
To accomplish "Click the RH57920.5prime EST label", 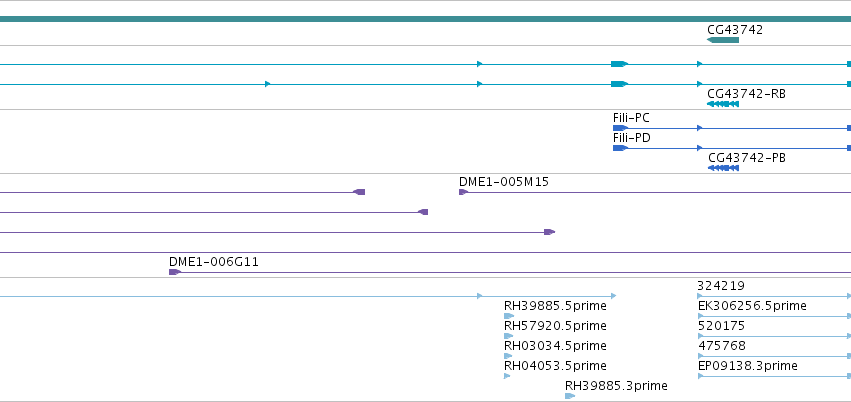I will [x=555, y=326].
